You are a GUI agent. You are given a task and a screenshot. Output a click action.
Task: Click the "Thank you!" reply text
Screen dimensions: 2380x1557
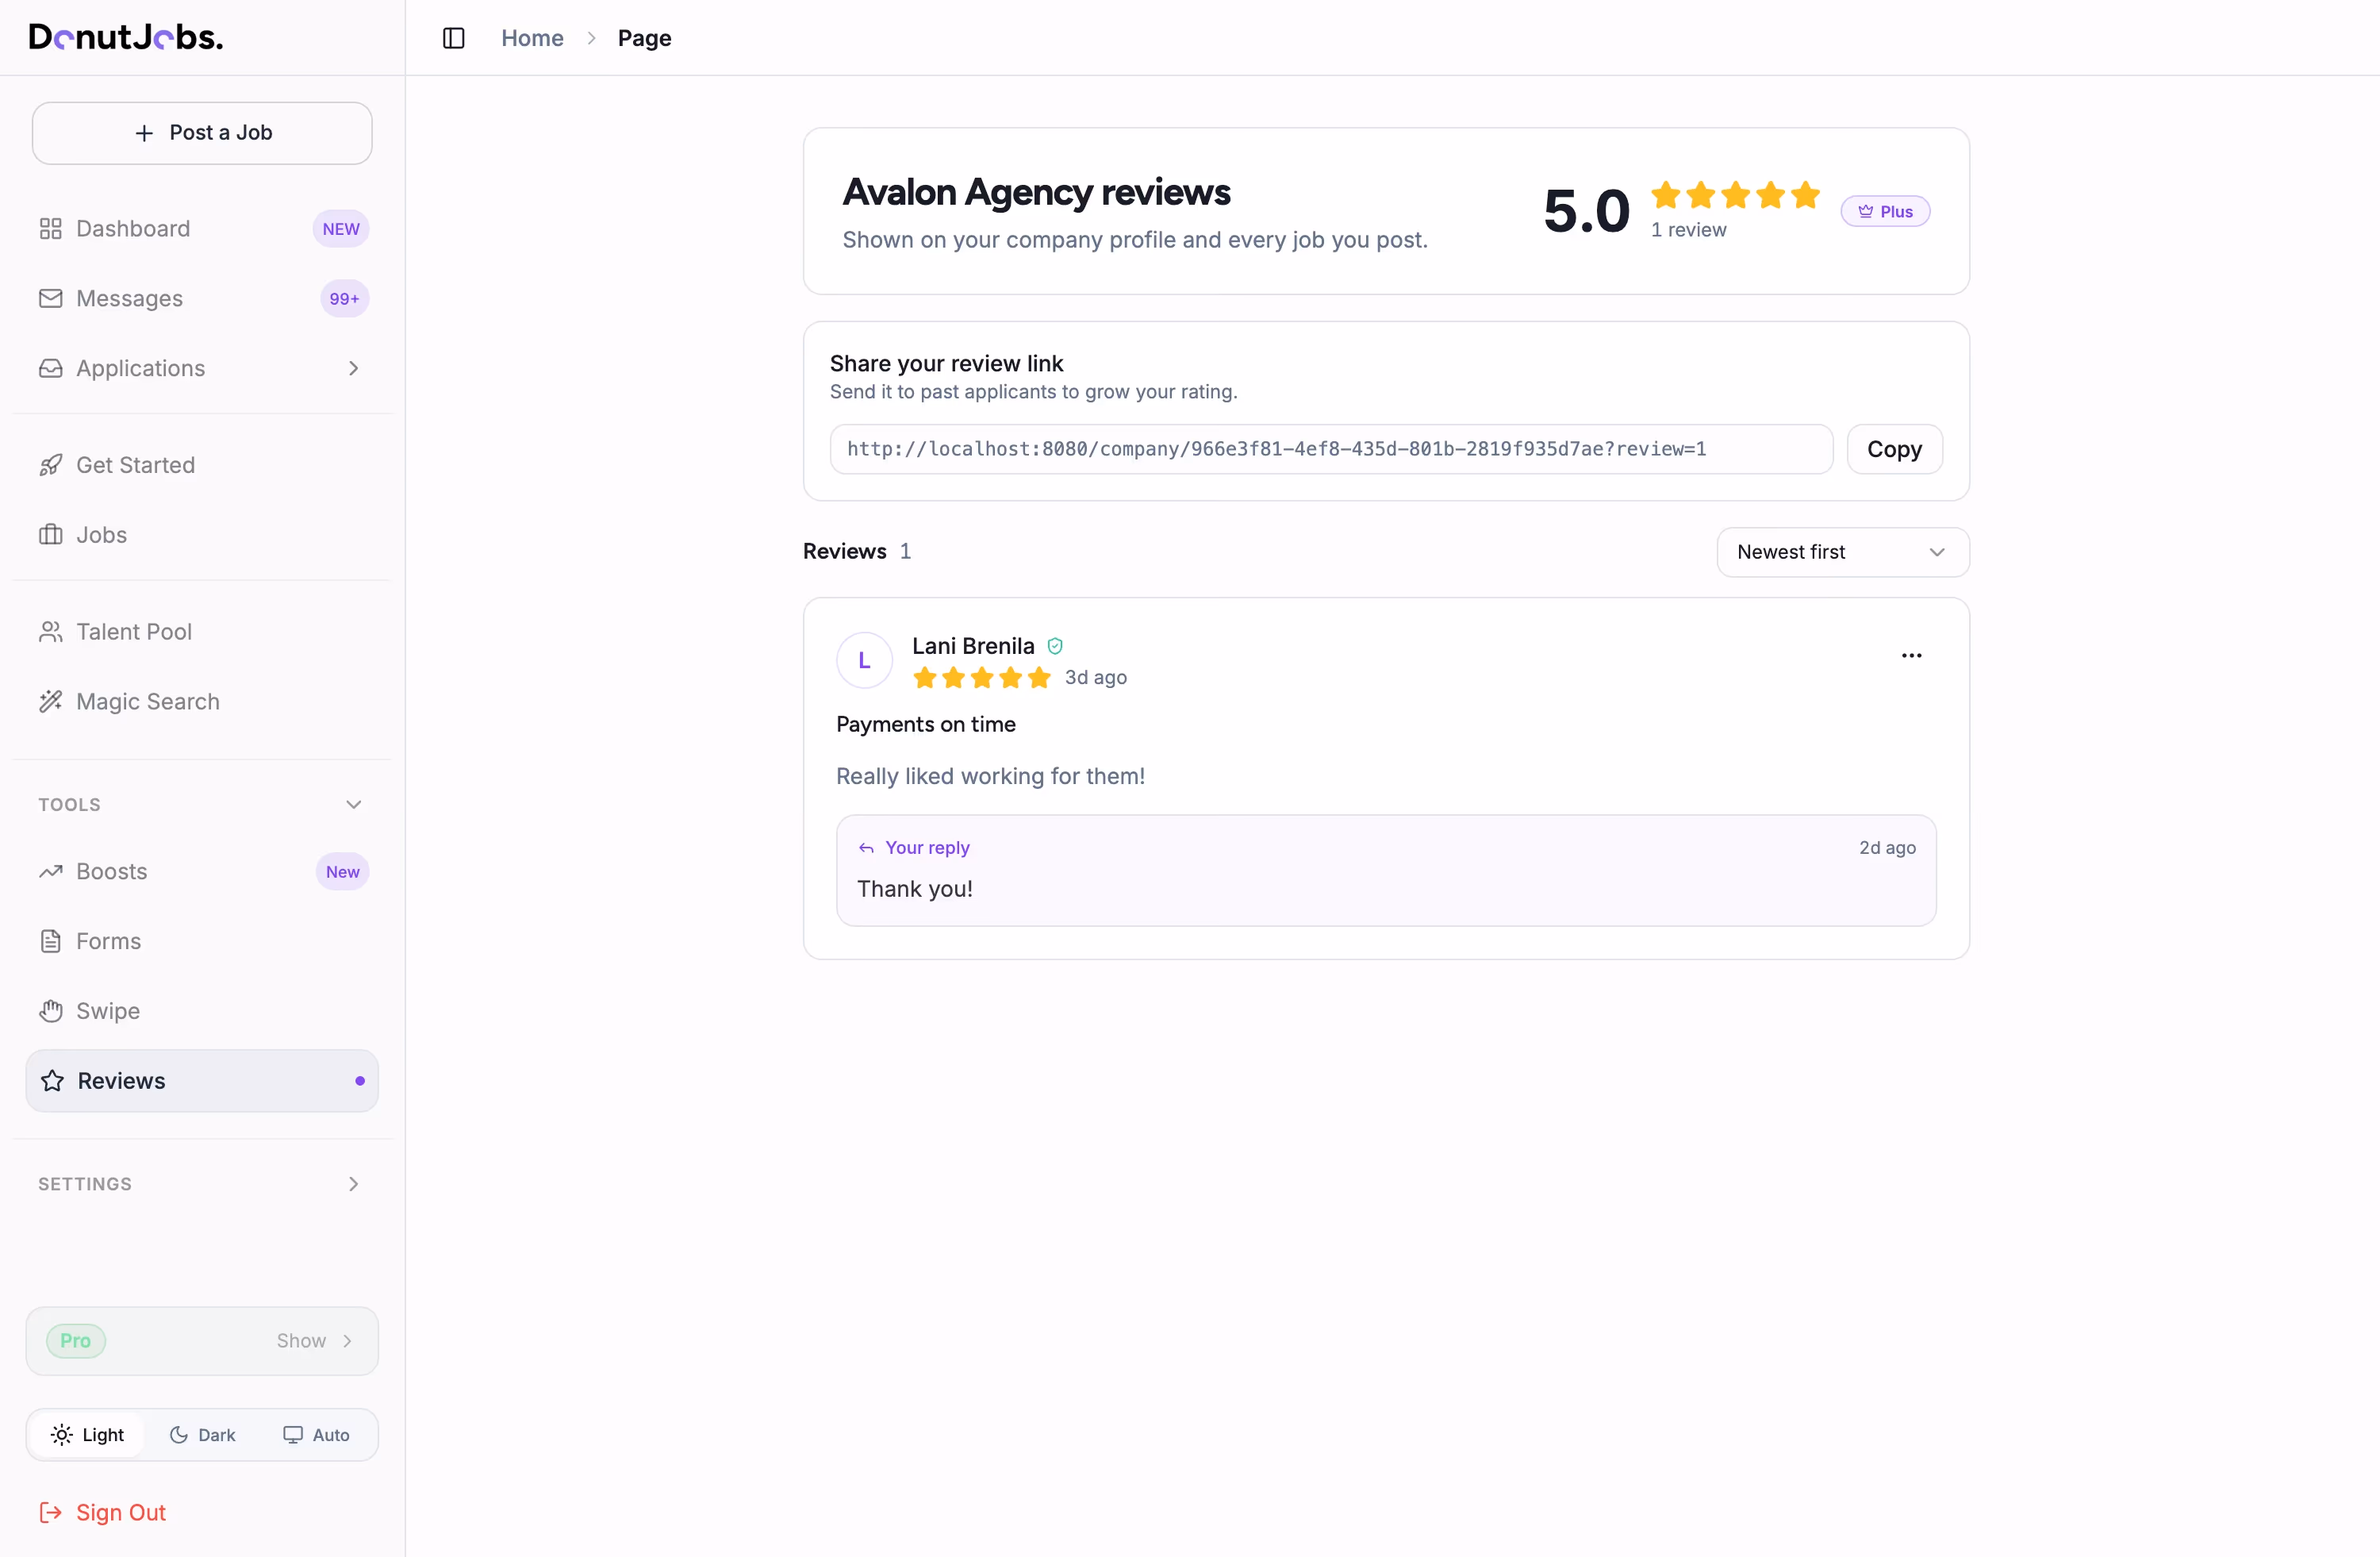click(914, 889)
